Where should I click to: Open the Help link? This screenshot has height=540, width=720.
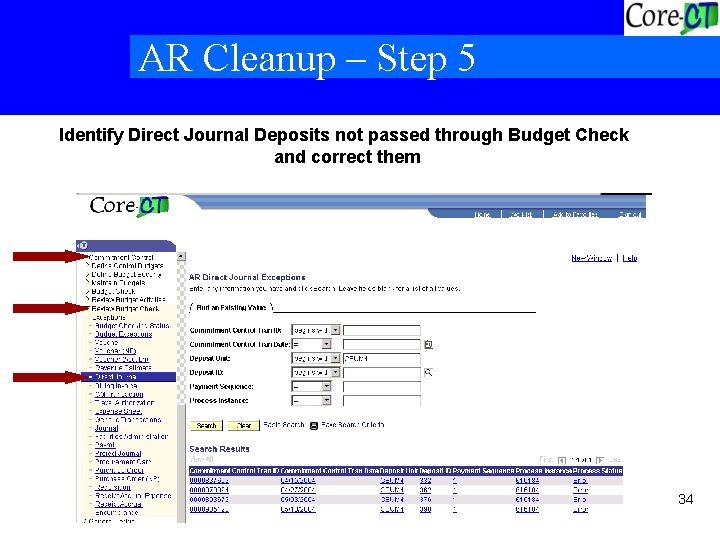pyautogui.click(x=630, y=258)
